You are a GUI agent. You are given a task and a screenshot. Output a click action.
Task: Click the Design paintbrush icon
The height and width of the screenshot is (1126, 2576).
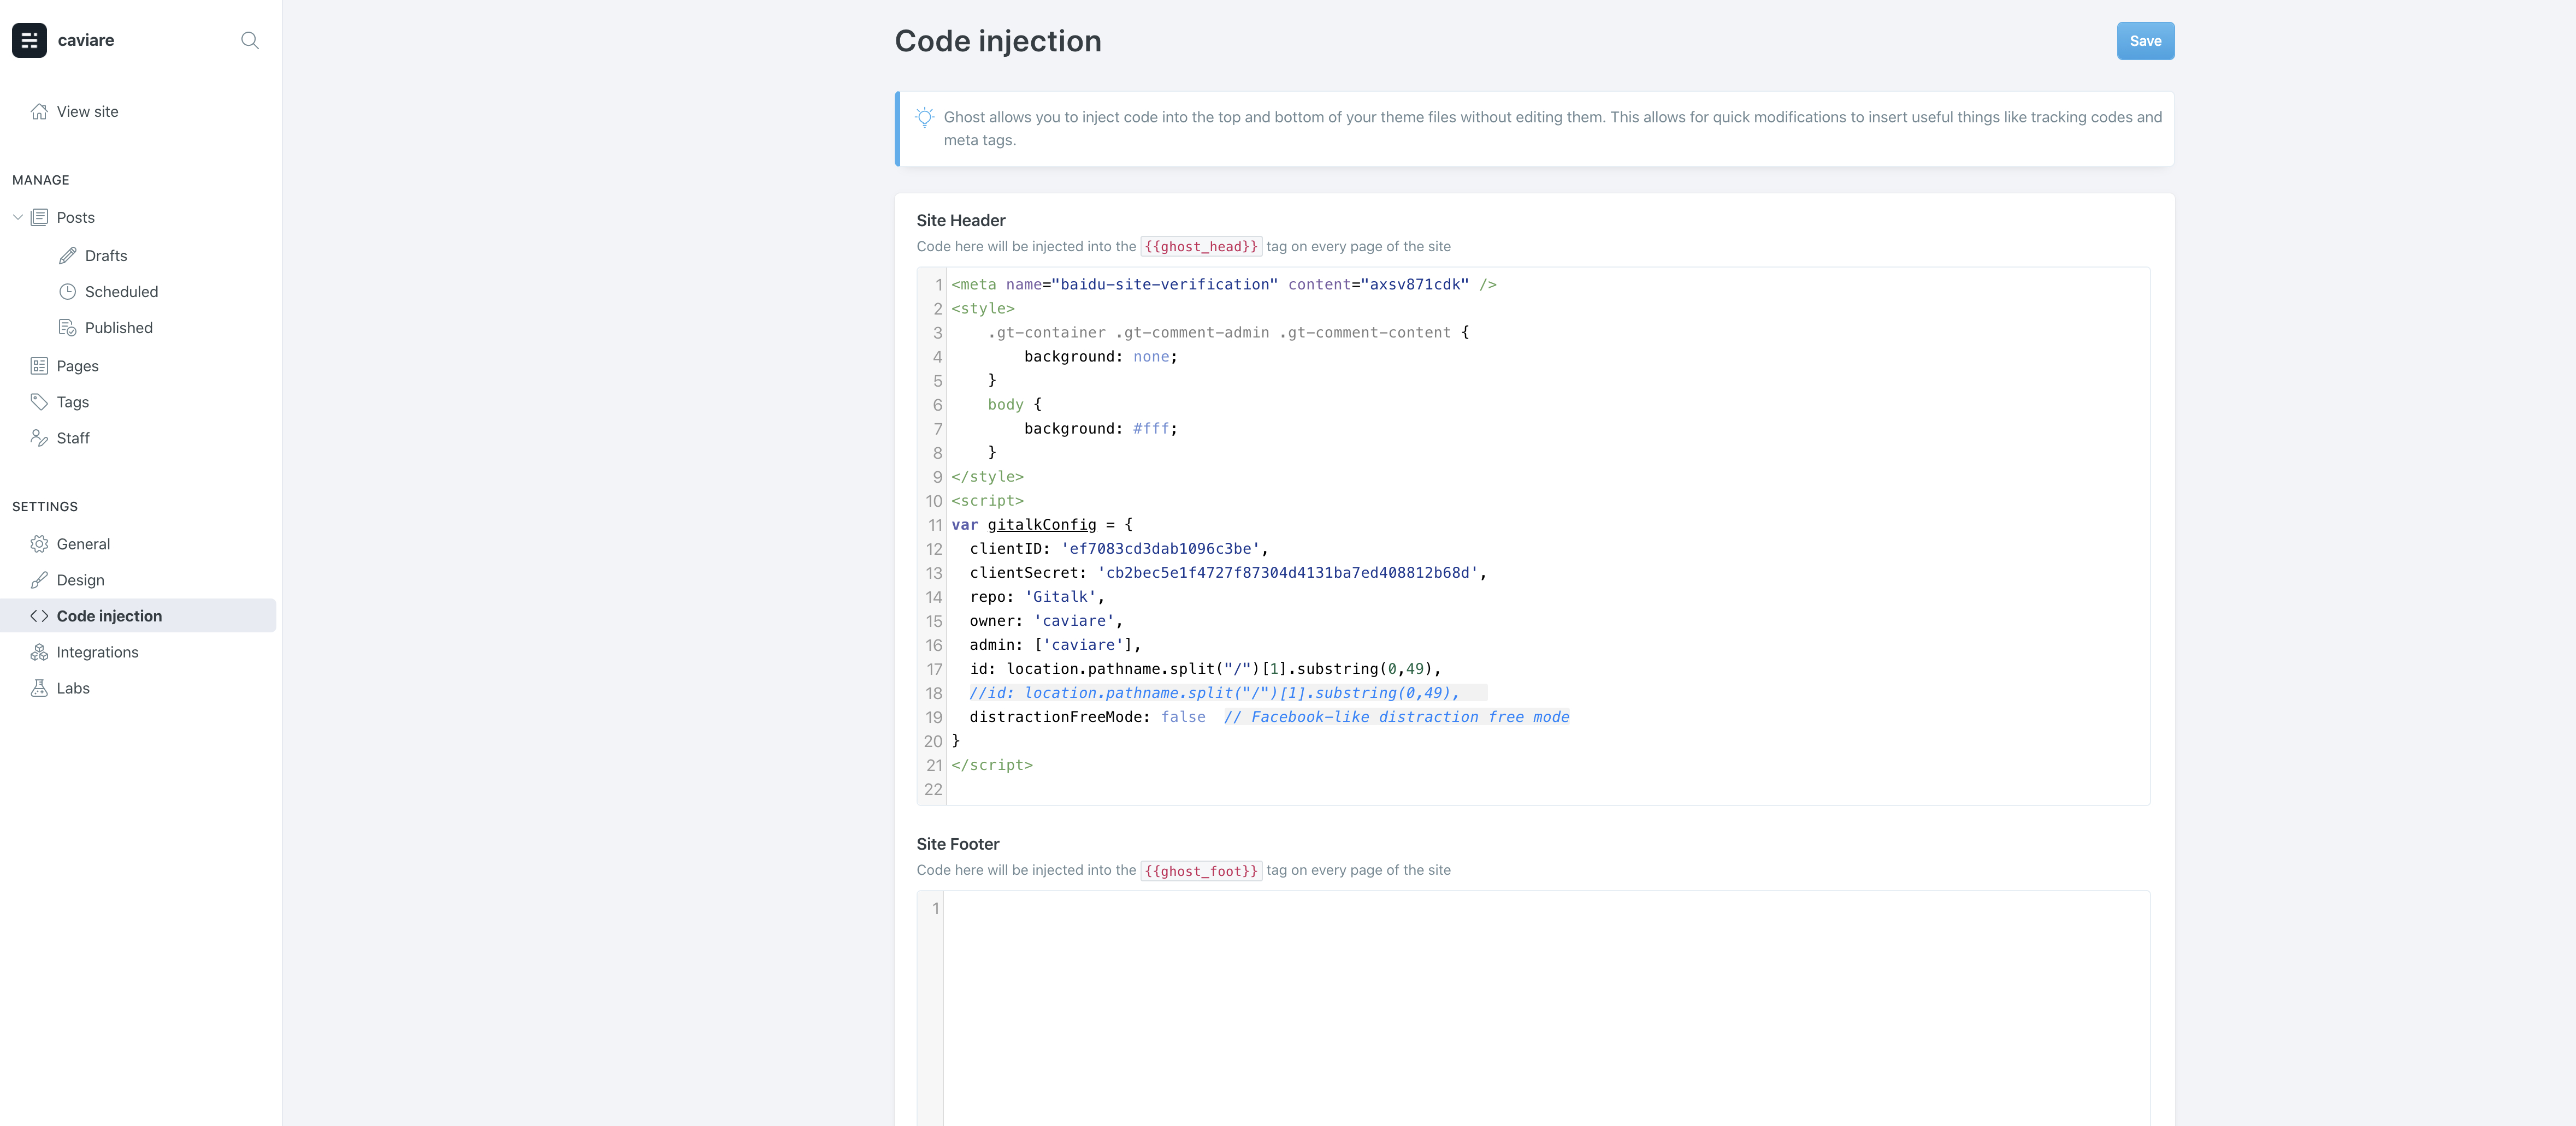(39, 580)
